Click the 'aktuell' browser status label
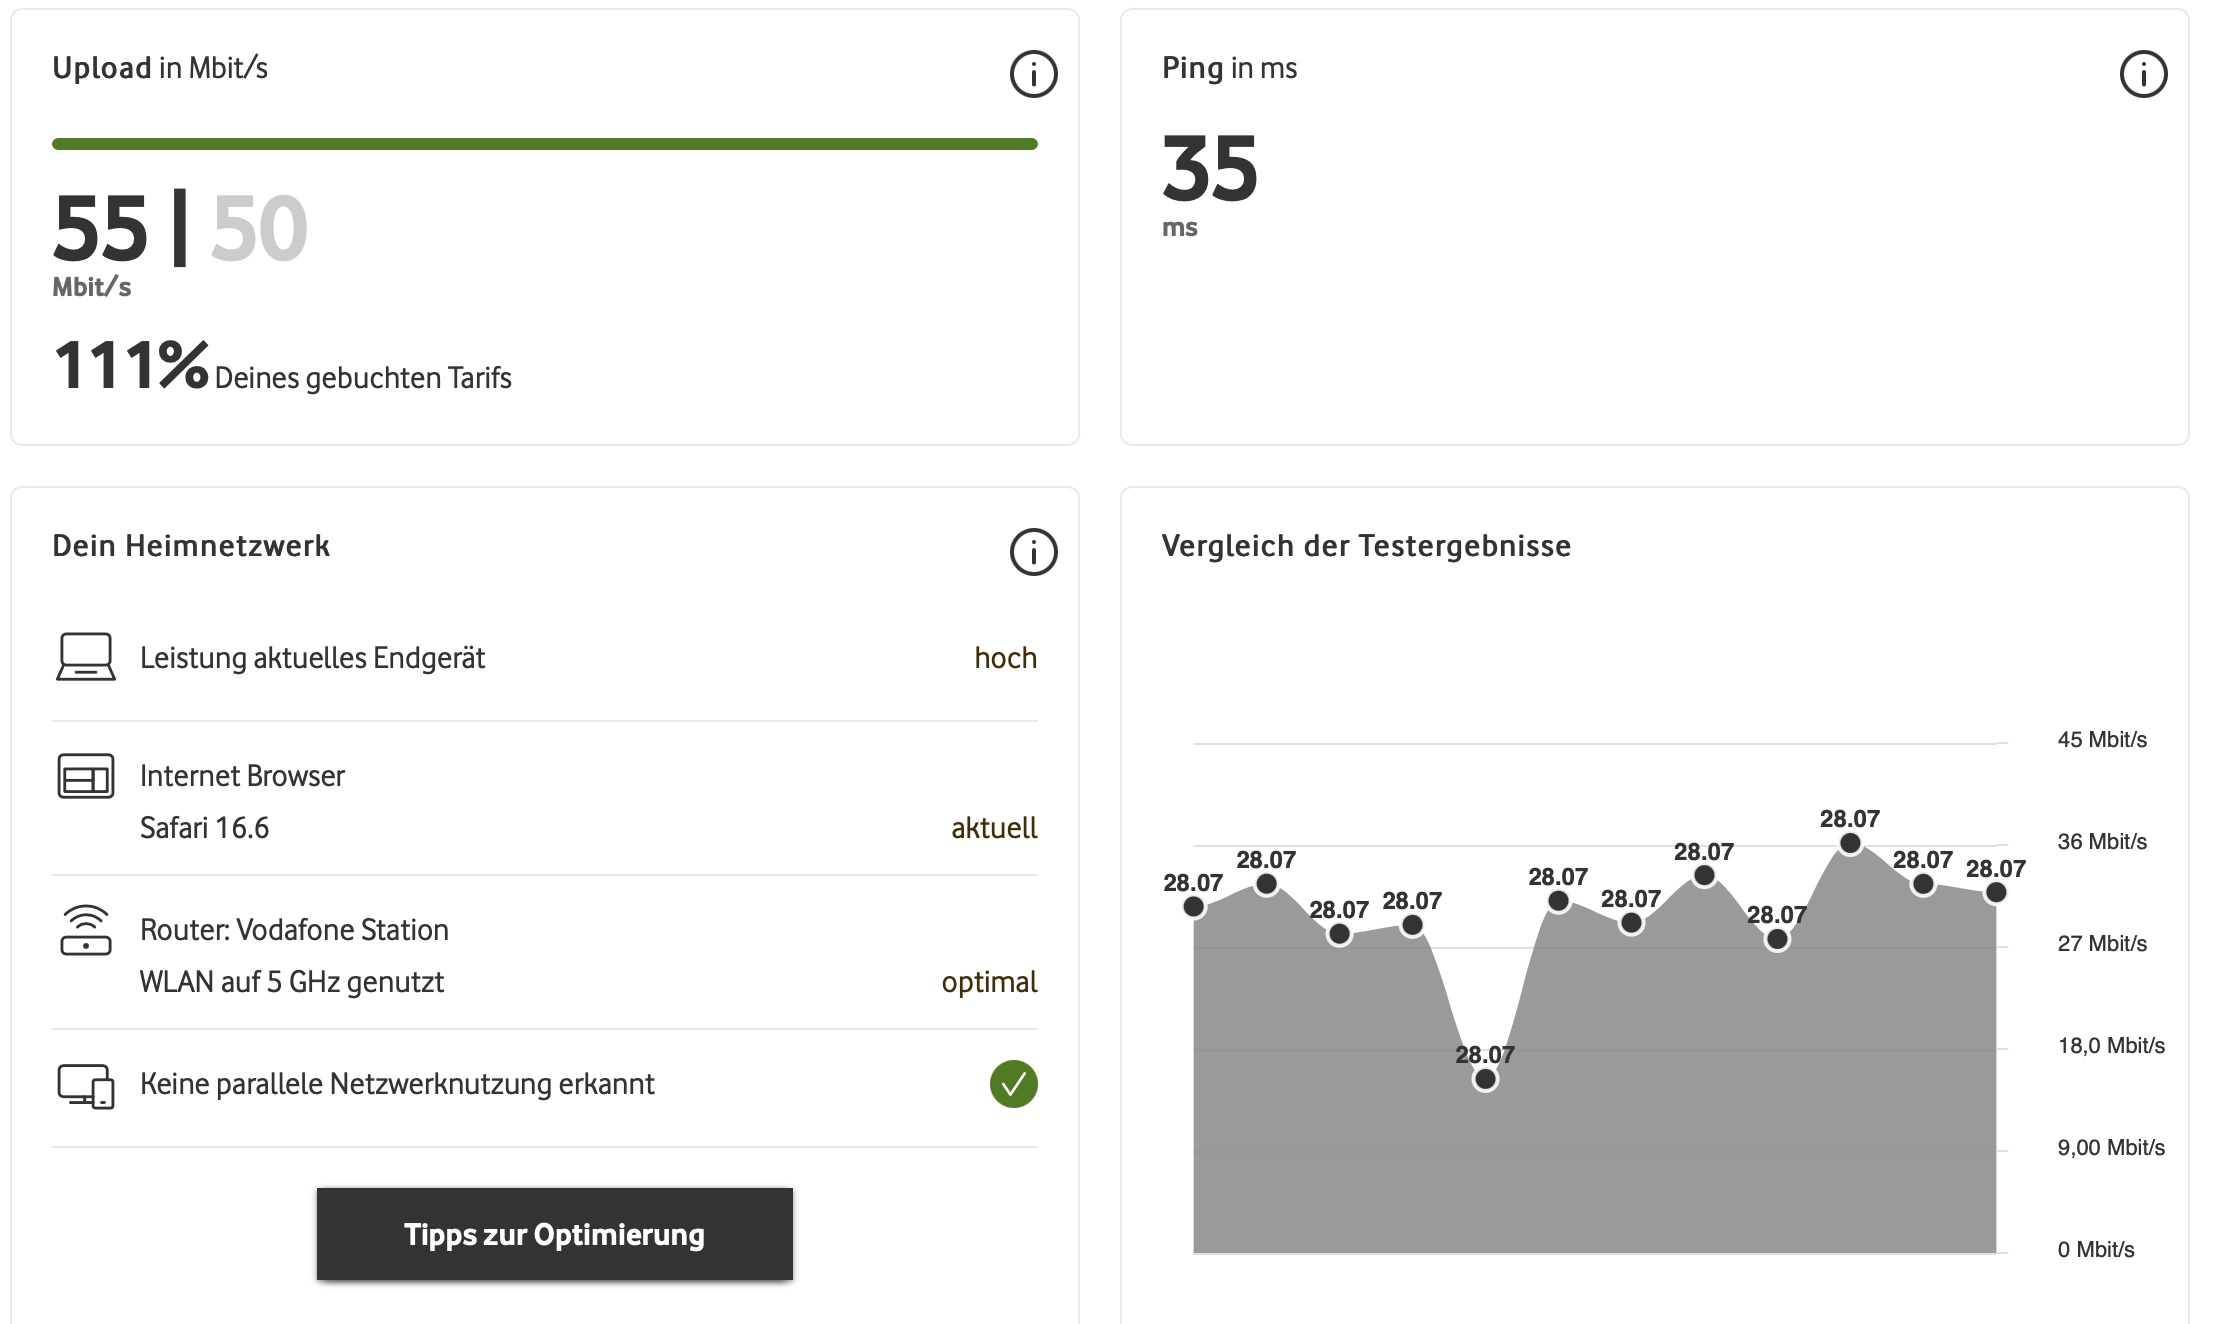 (993, 828)
